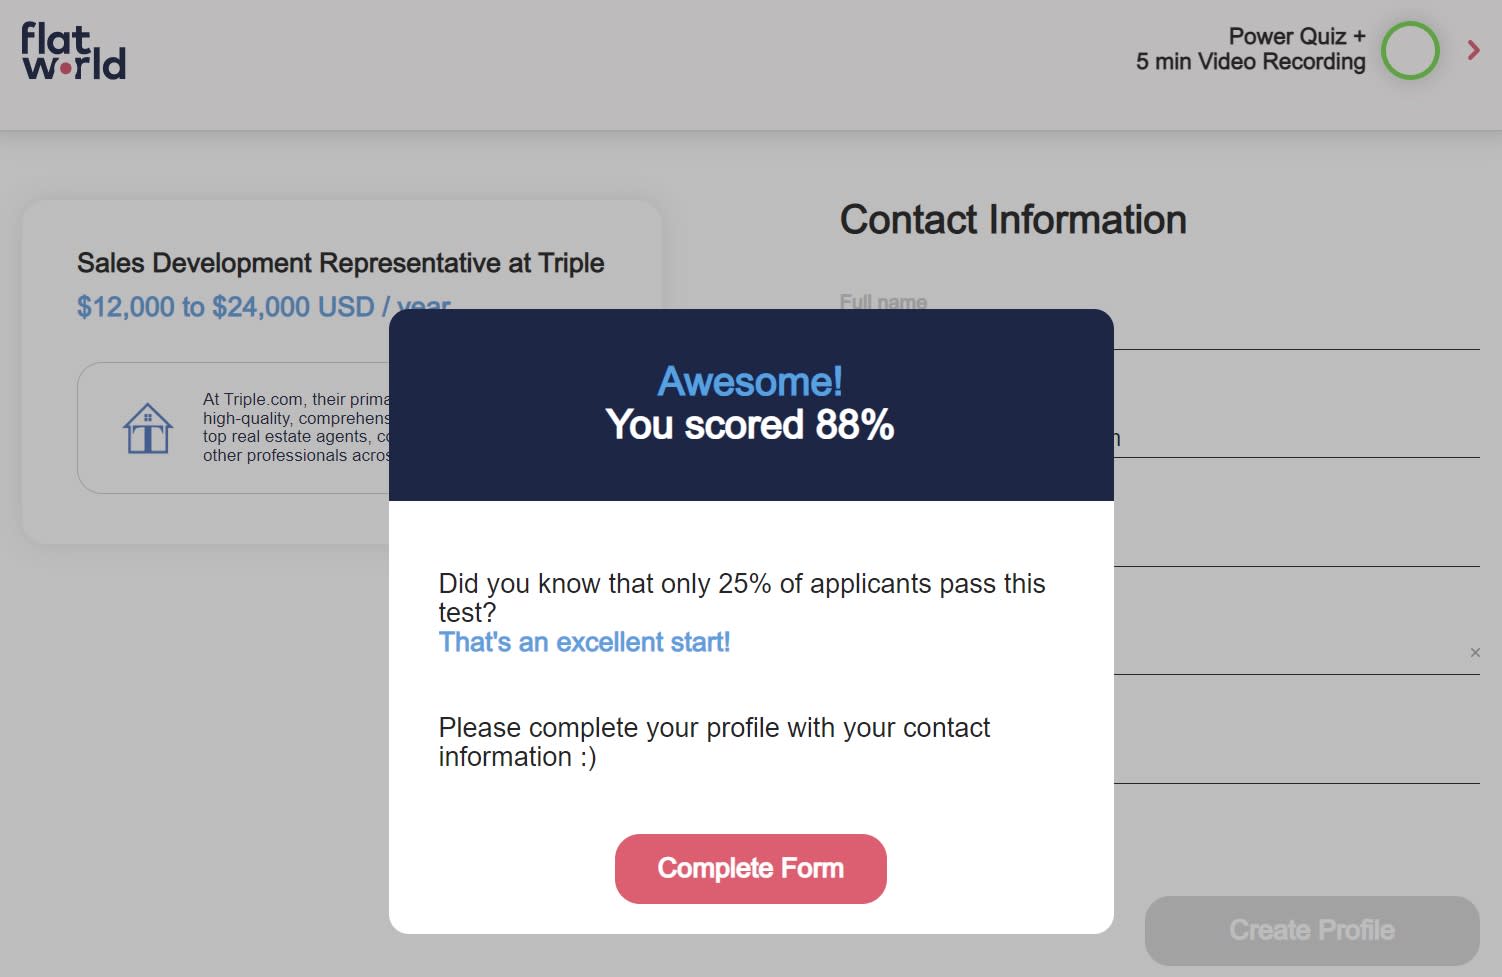Click the flatworld logo
This screenshot has width=1502, height=977.
coord(73,51)
